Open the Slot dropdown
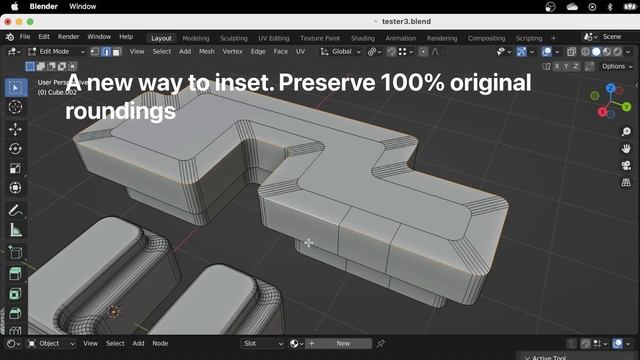Viewport: 640px width, 360px height. pos(262,344)
